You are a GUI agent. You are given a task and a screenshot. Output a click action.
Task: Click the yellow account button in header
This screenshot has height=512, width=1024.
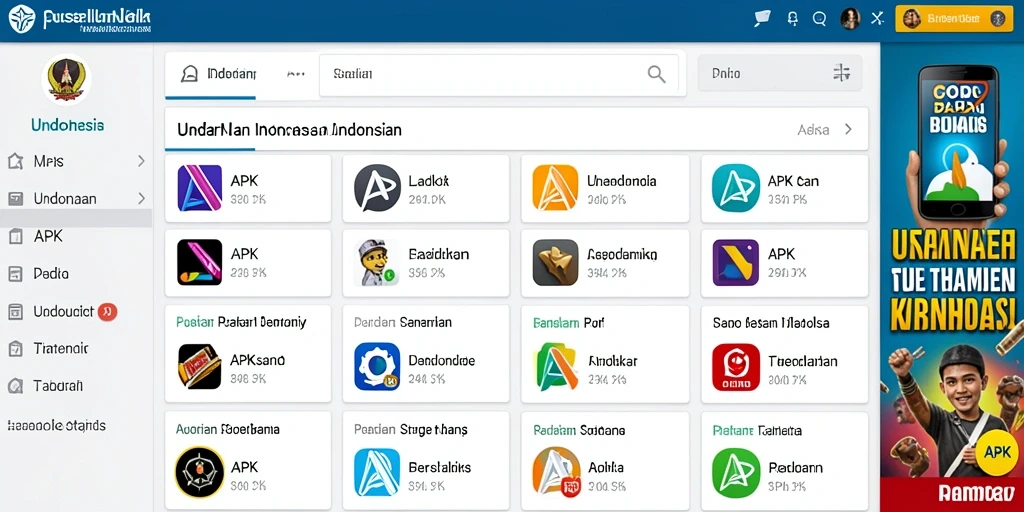(953, 19)
